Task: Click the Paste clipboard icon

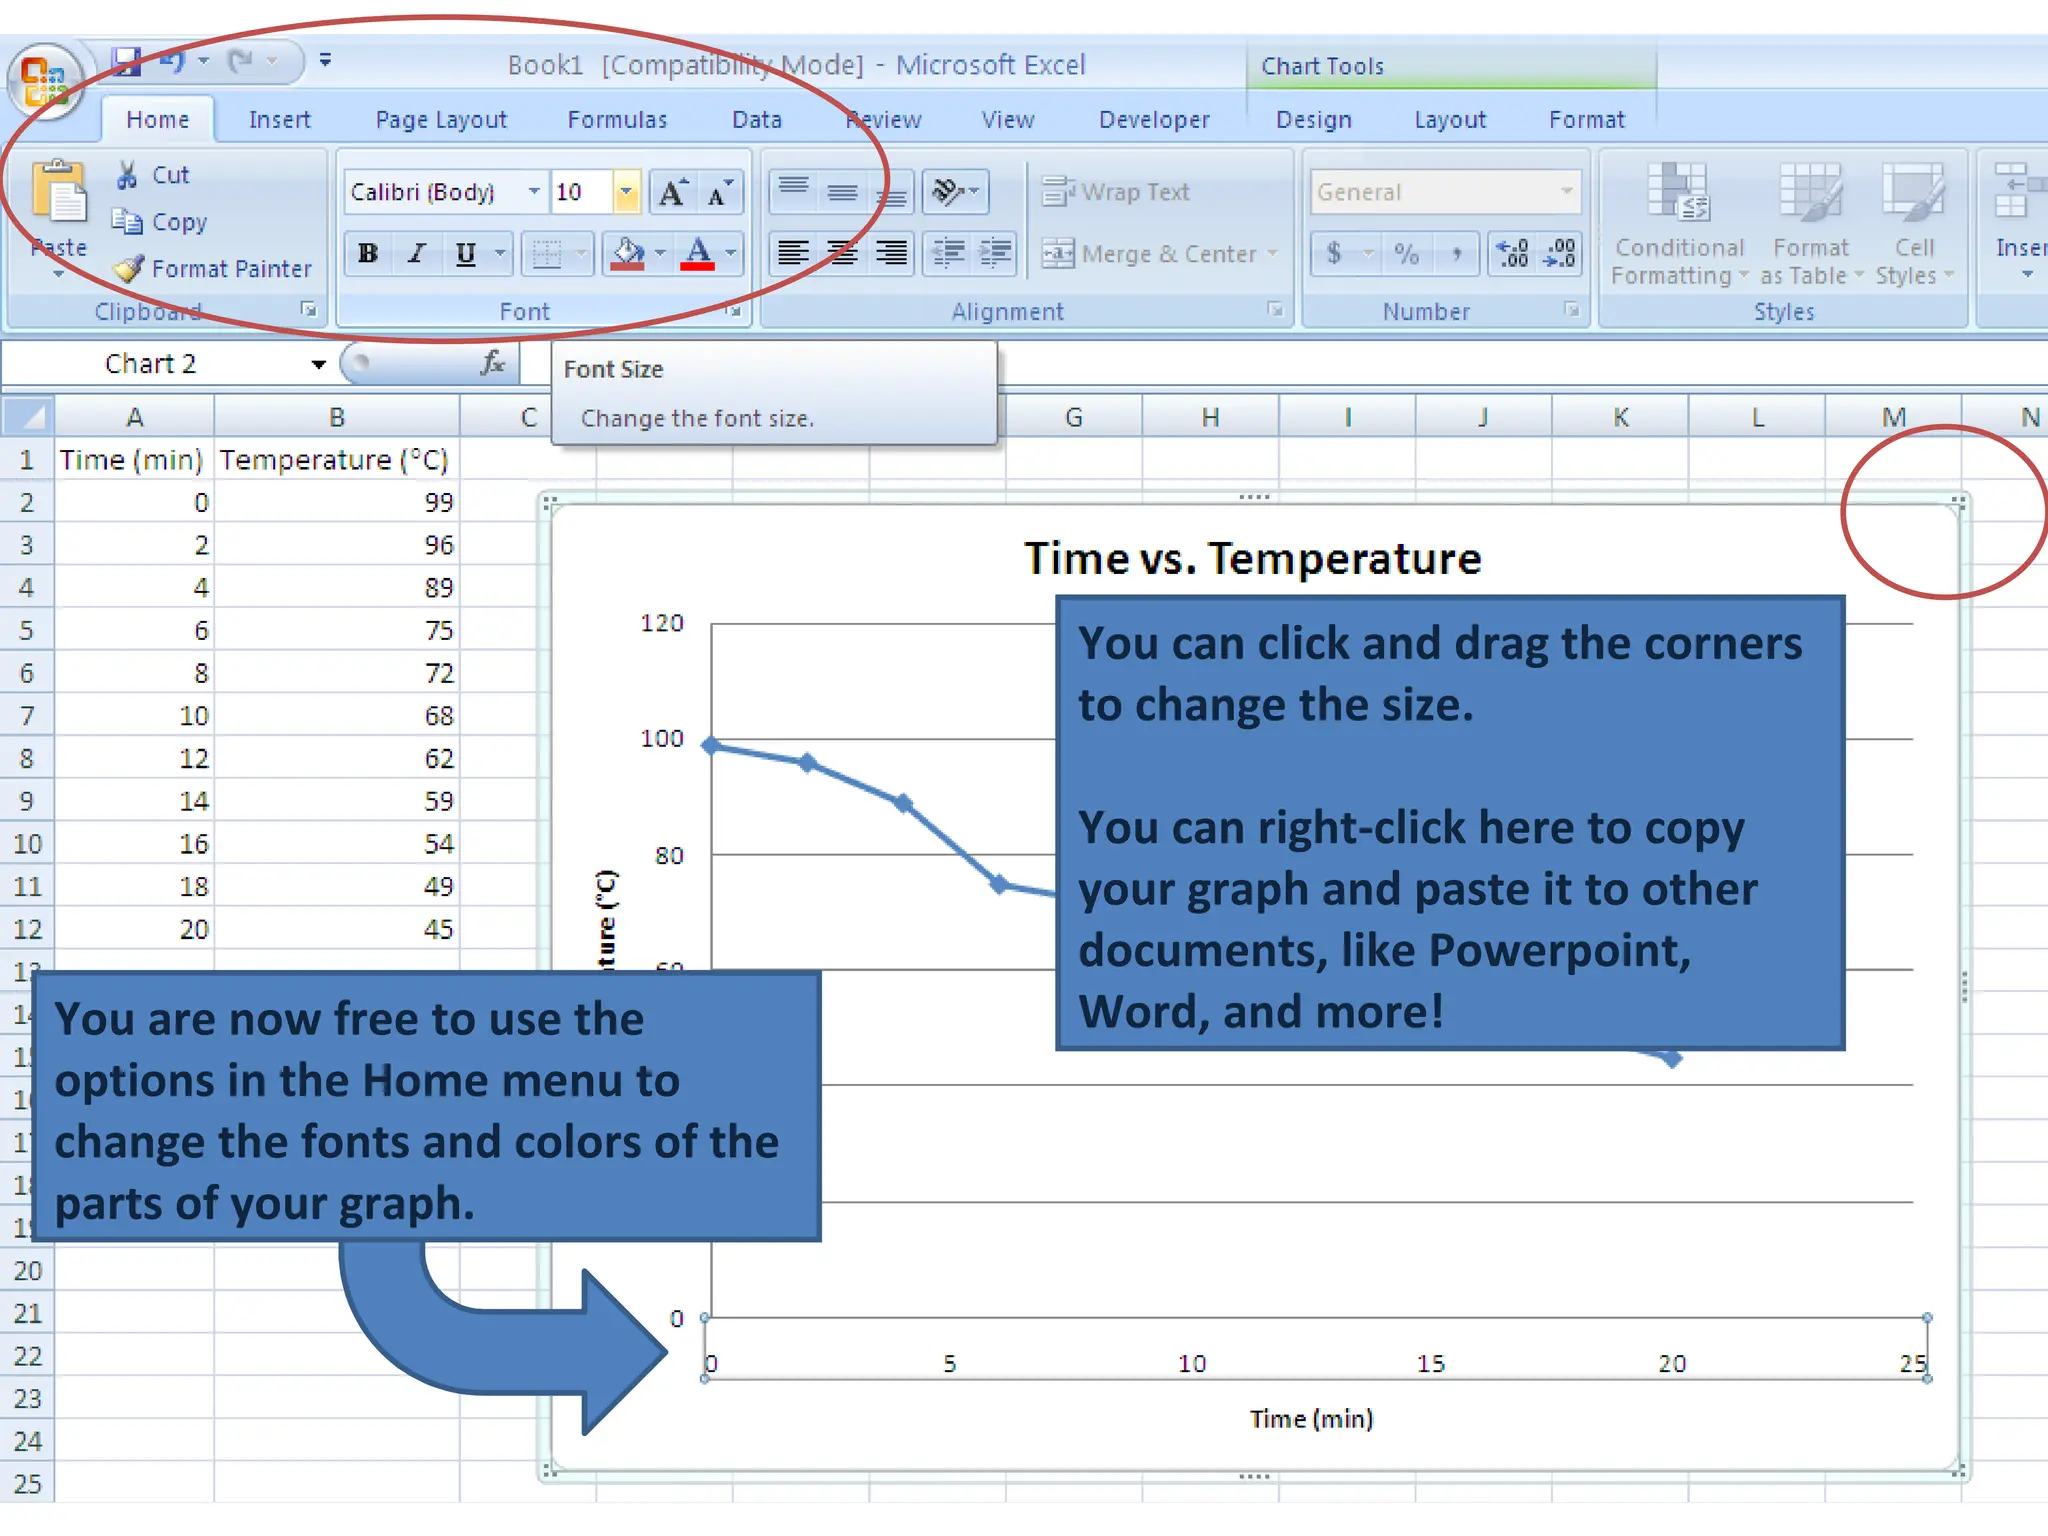Action: (x=59, y=192)
